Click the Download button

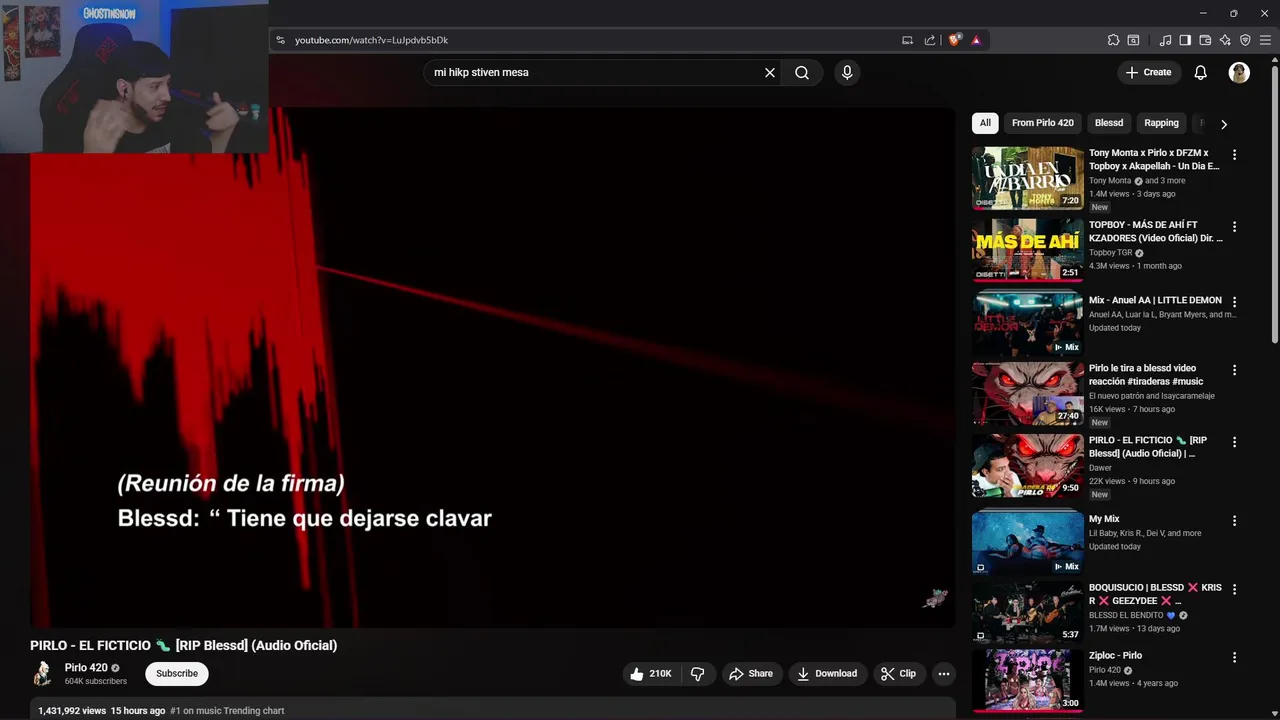point(827,673)
